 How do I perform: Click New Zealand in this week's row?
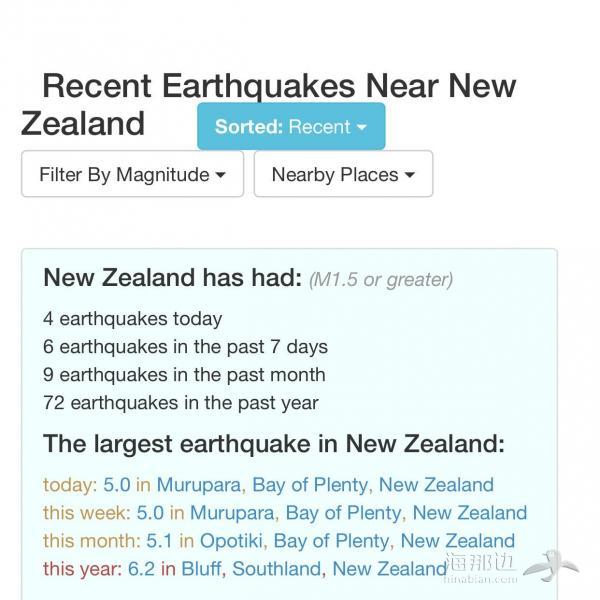(x=470, y=513)
